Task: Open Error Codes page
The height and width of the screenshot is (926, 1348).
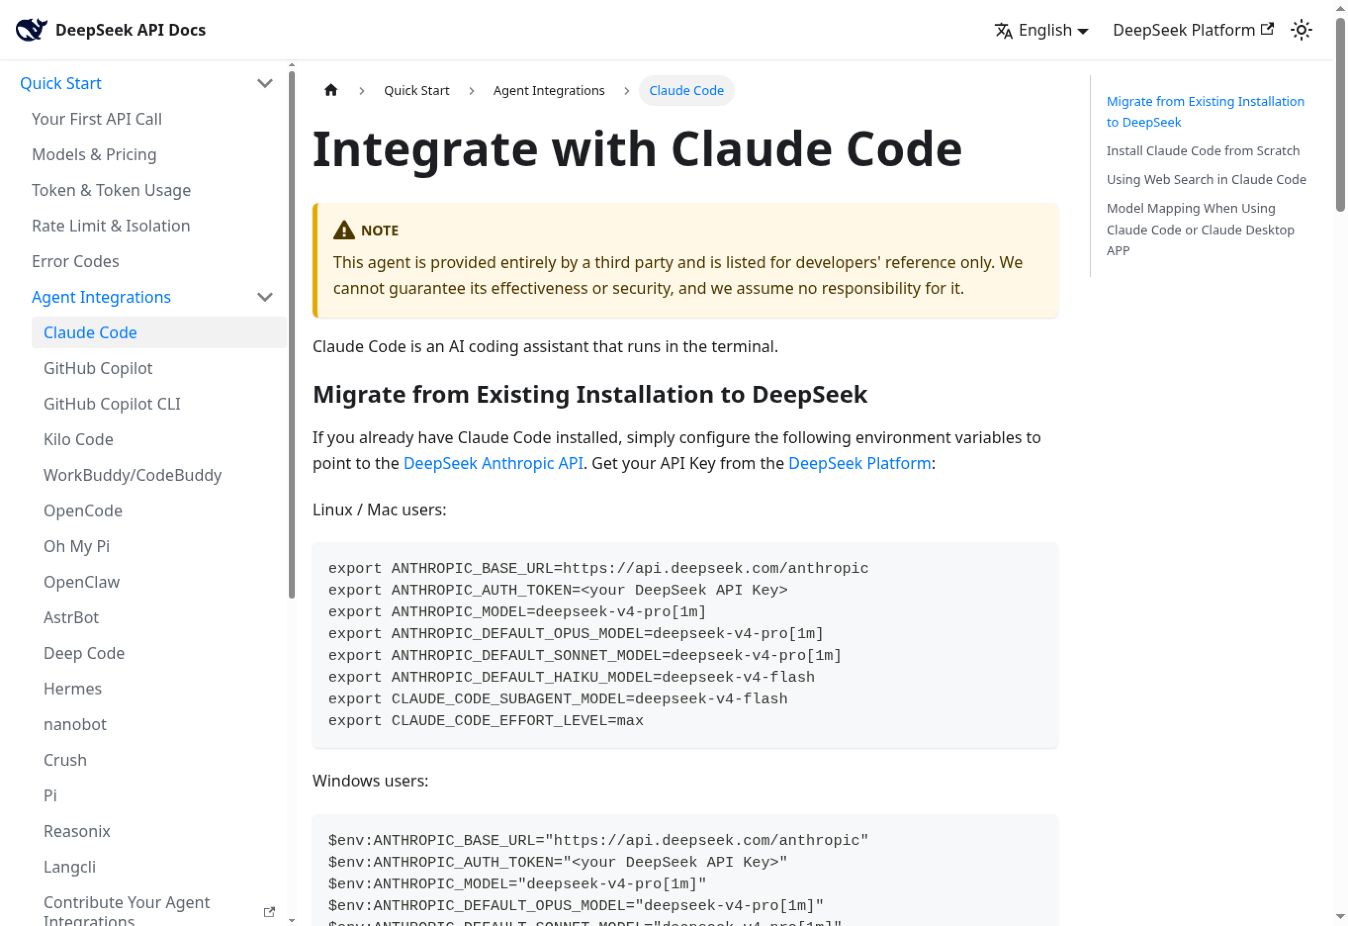Action: coord(75,261)
